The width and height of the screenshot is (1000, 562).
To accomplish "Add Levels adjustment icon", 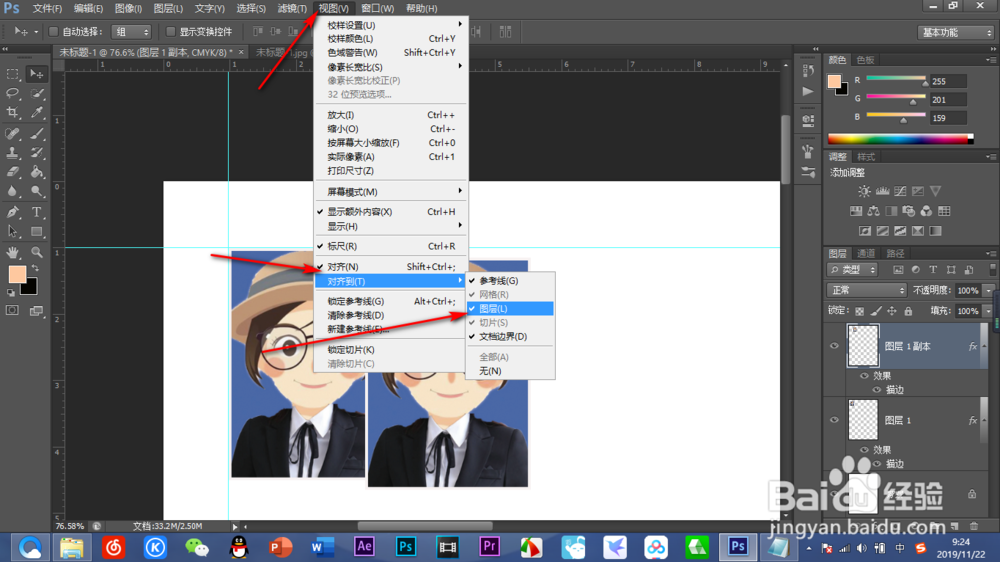I will (x=882, y=191).
